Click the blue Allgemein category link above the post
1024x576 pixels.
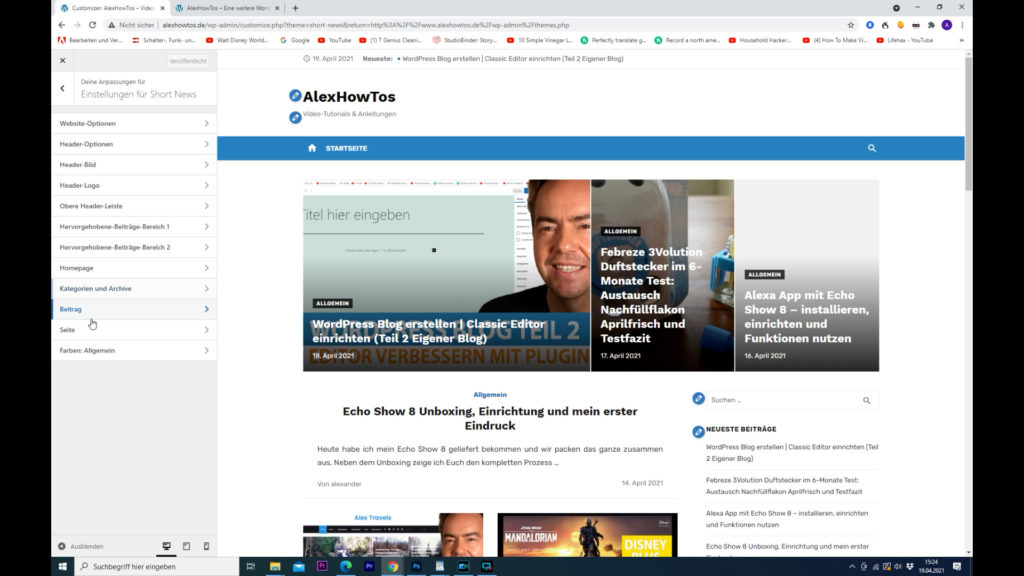tap(490, 394)
